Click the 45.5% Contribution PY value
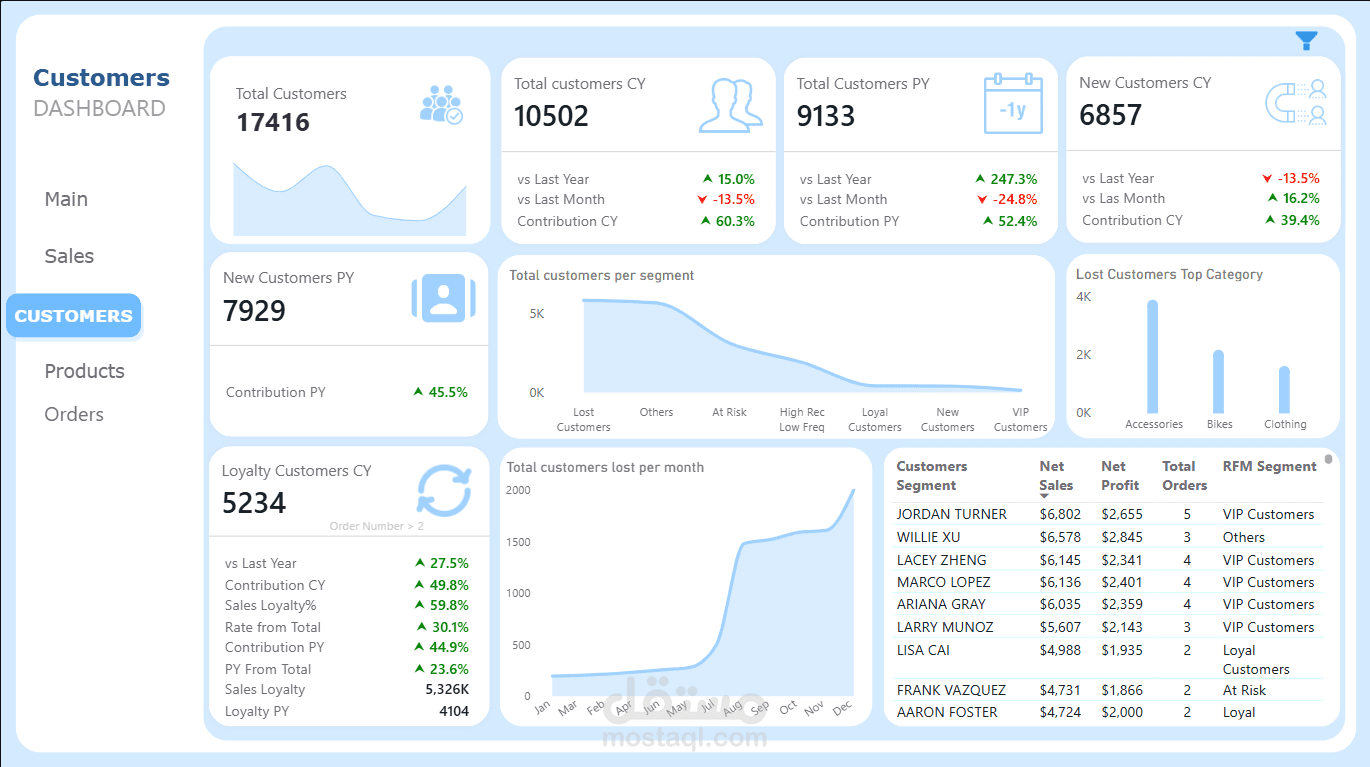Screen dimensions: 1370x767 pos(448,392)
